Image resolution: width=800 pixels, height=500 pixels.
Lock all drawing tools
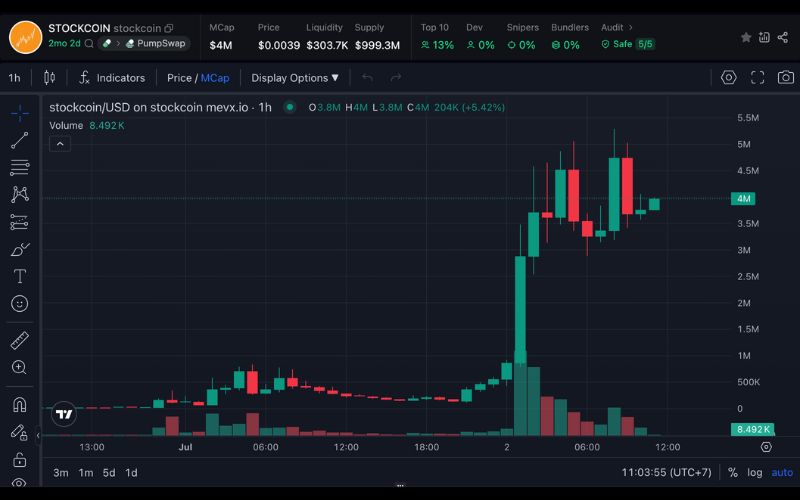pos(19,460)
